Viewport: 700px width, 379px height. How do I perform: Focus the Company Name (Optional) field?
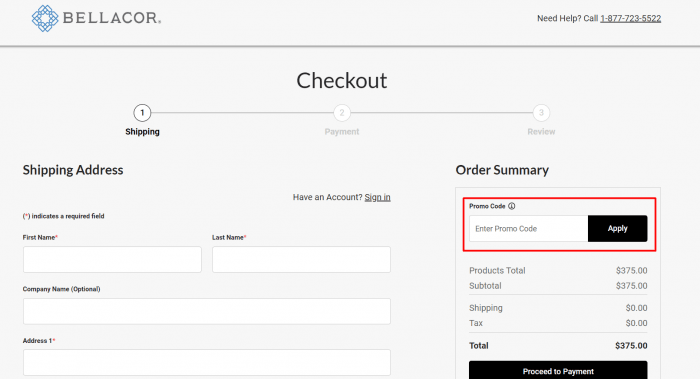click(x=207, y=311)
